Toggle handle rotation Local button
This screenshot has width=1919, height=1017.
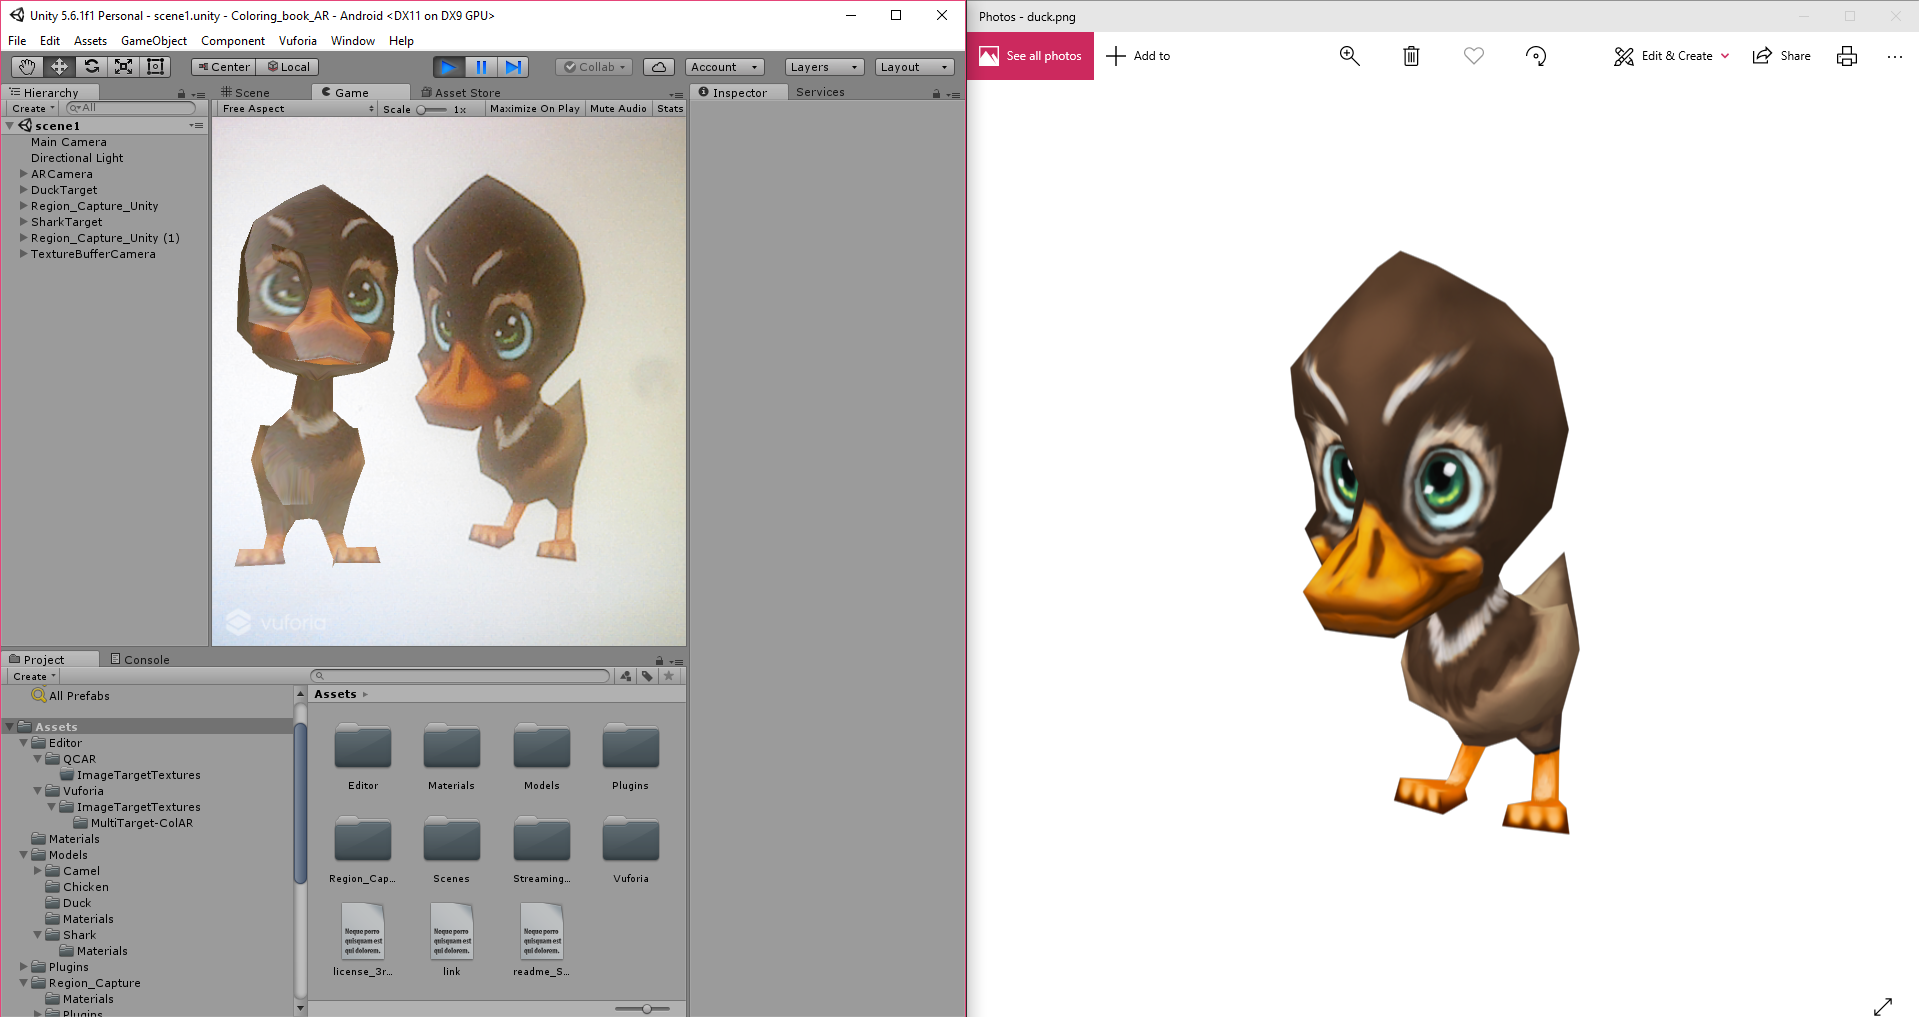[x=288, y=67]
